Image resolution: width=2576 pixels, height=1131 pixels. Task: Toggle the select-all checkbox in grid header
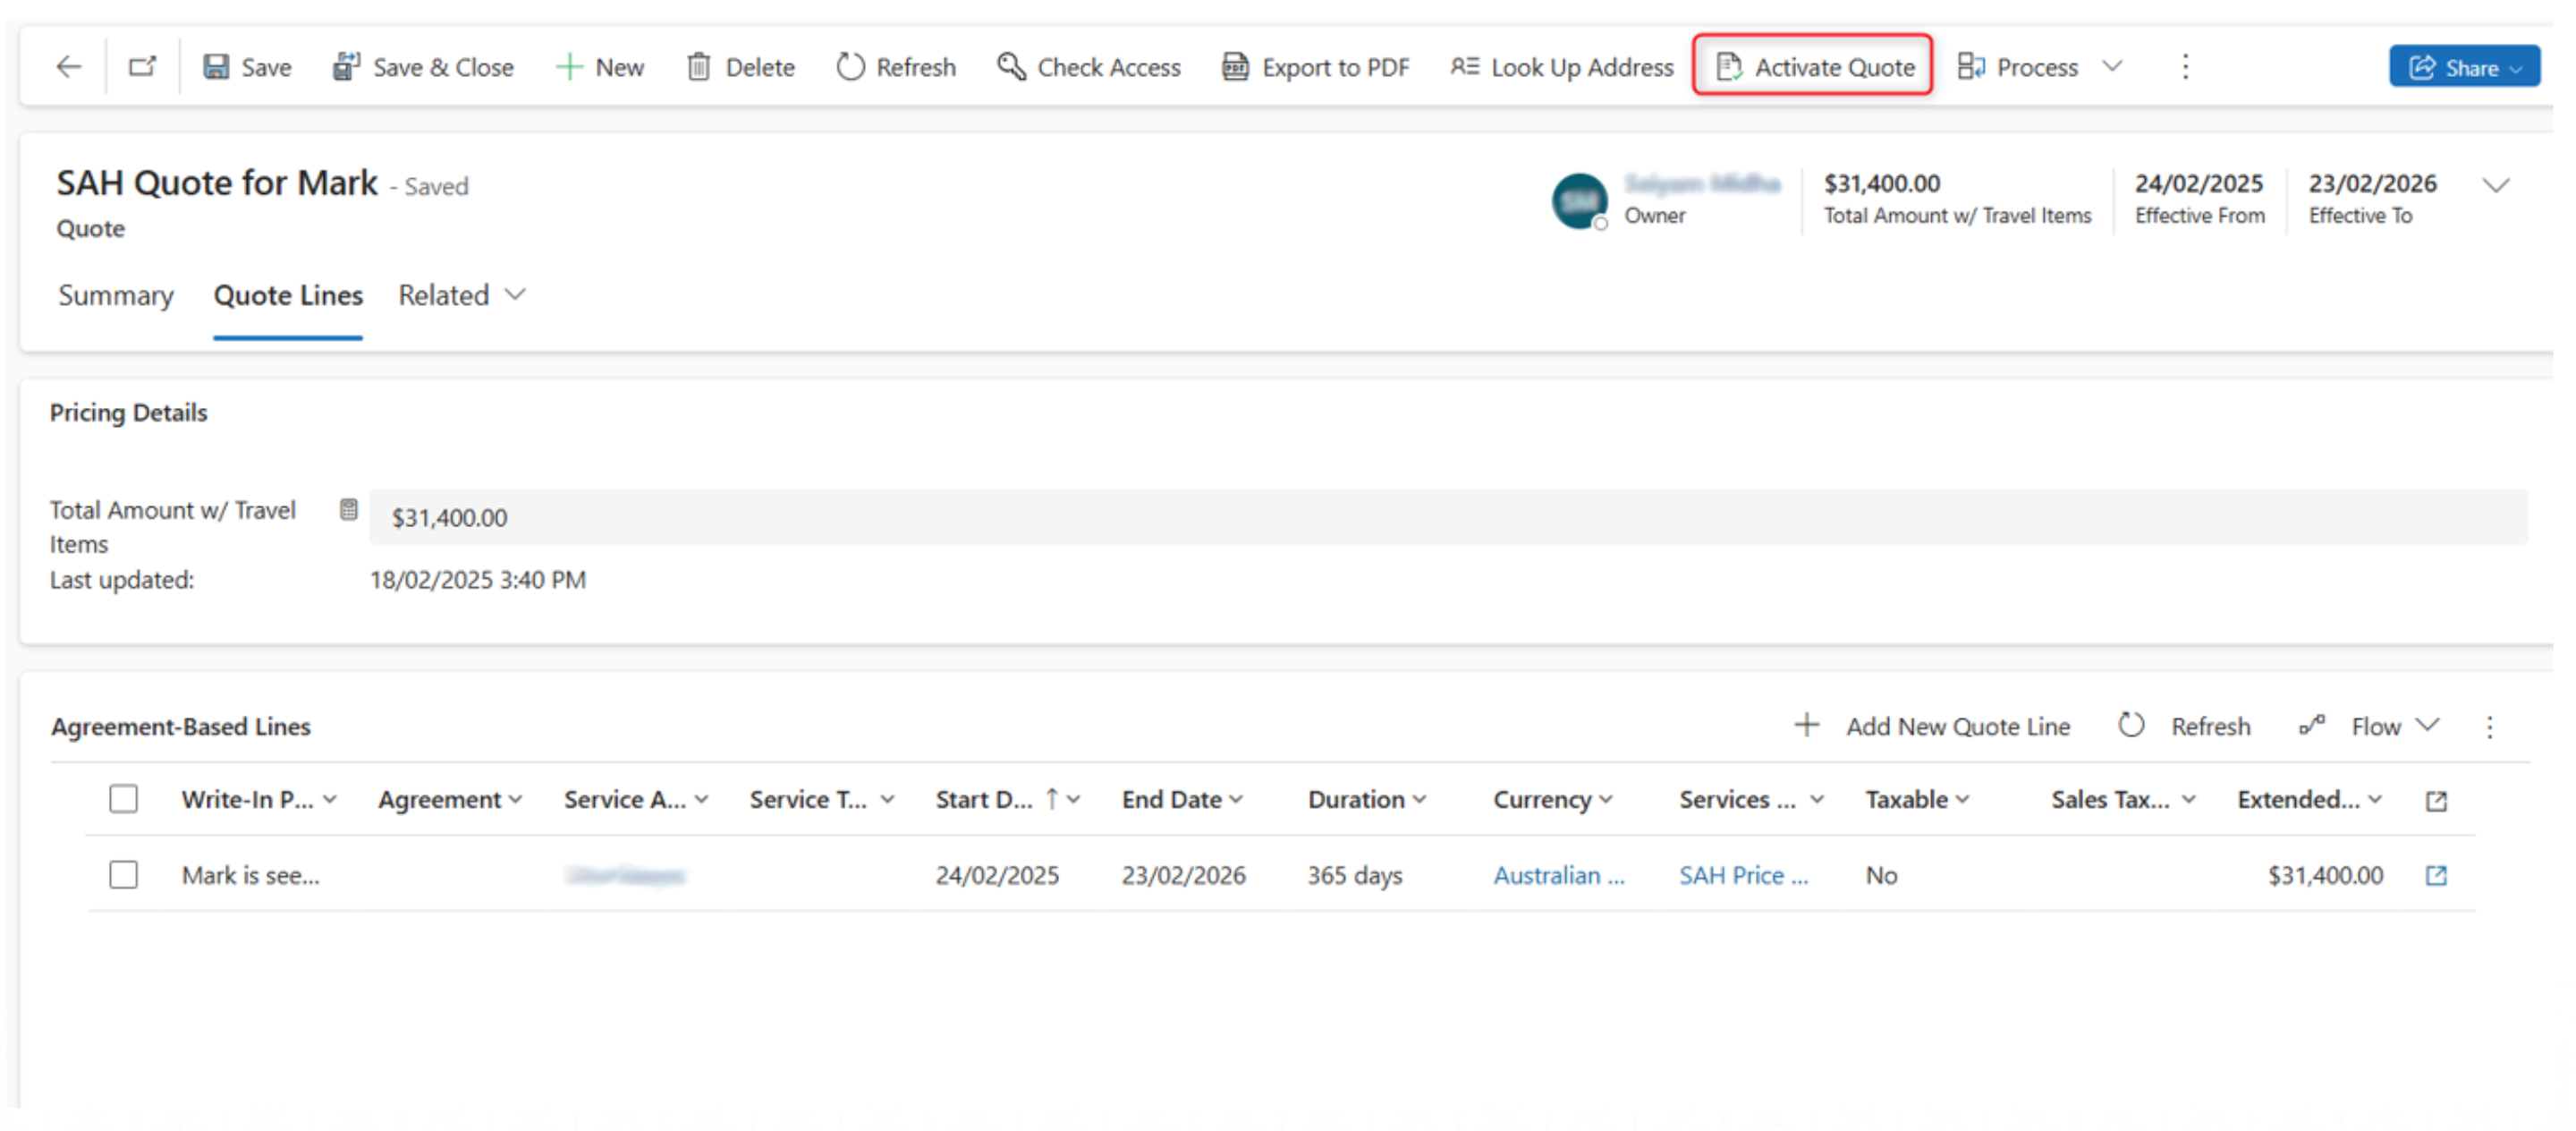point(123,799)
